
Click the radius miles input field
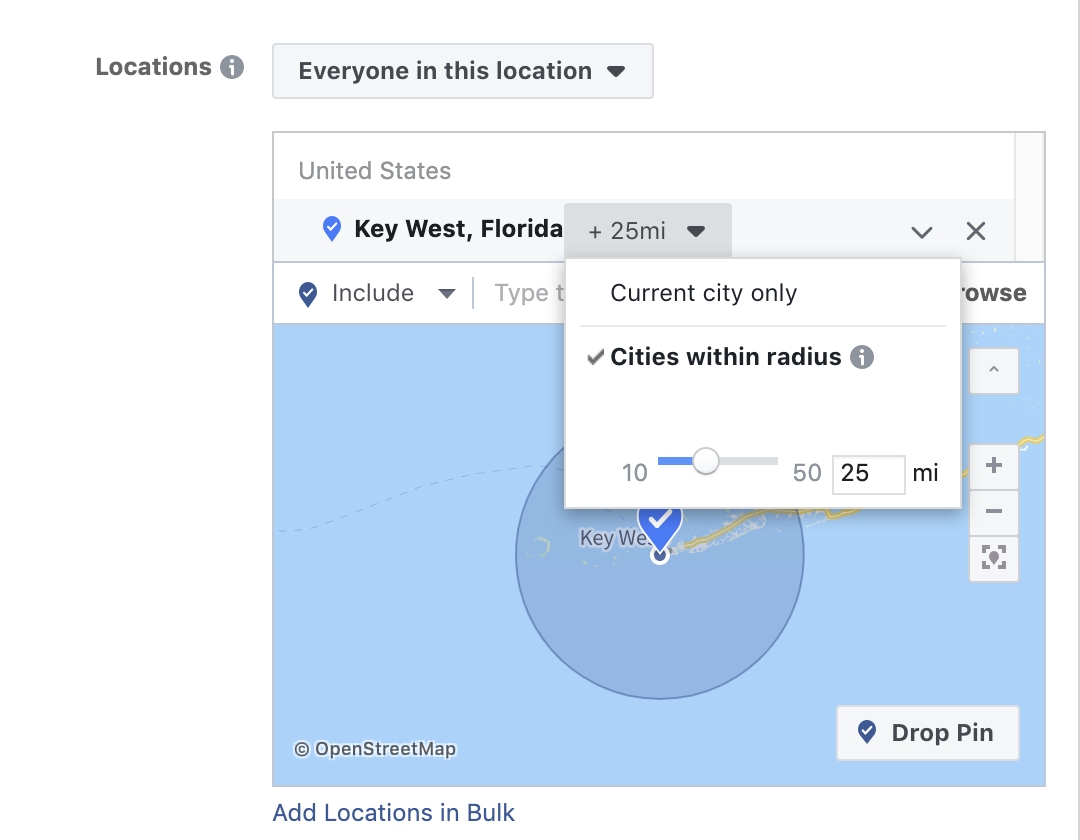point(868,473)
